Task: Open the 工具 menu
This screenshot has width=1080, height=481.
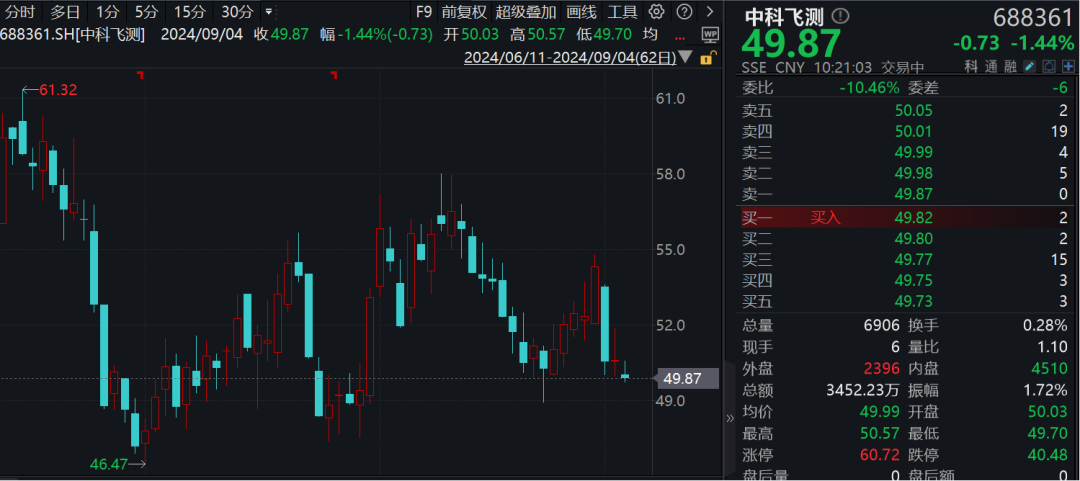Action: 622,12
